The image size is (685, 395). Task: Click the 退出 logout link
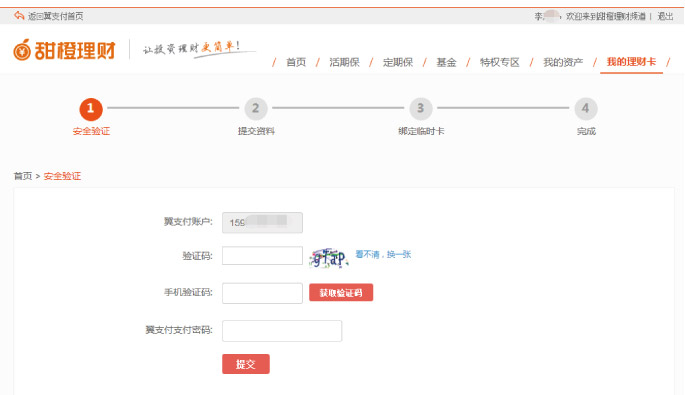[665, 16]
